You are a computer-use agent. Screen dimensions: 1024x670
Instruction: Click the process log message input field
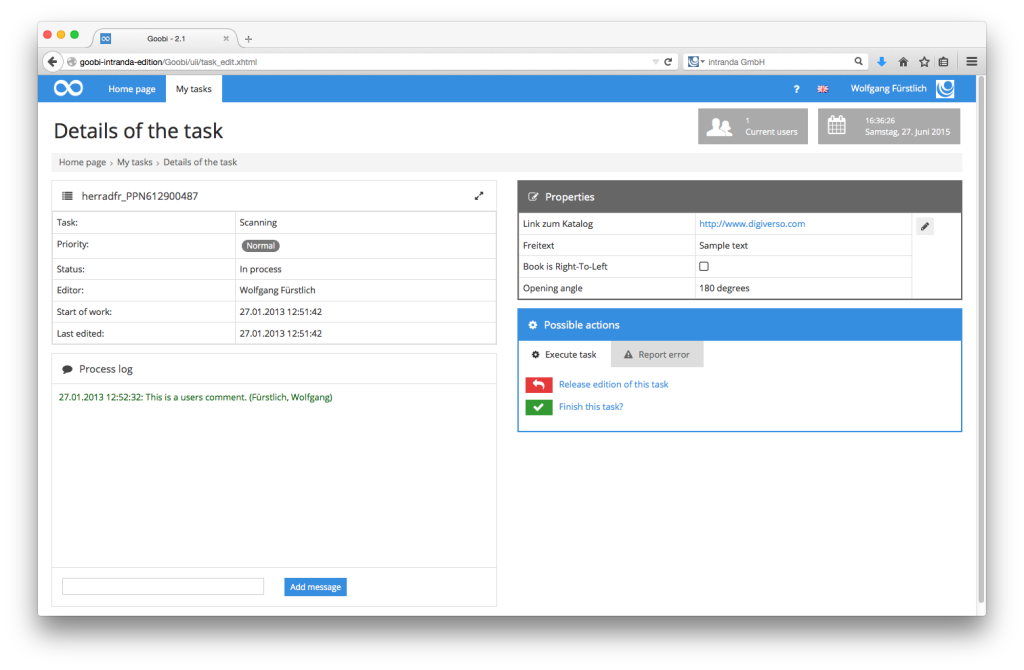click(163, 587)
